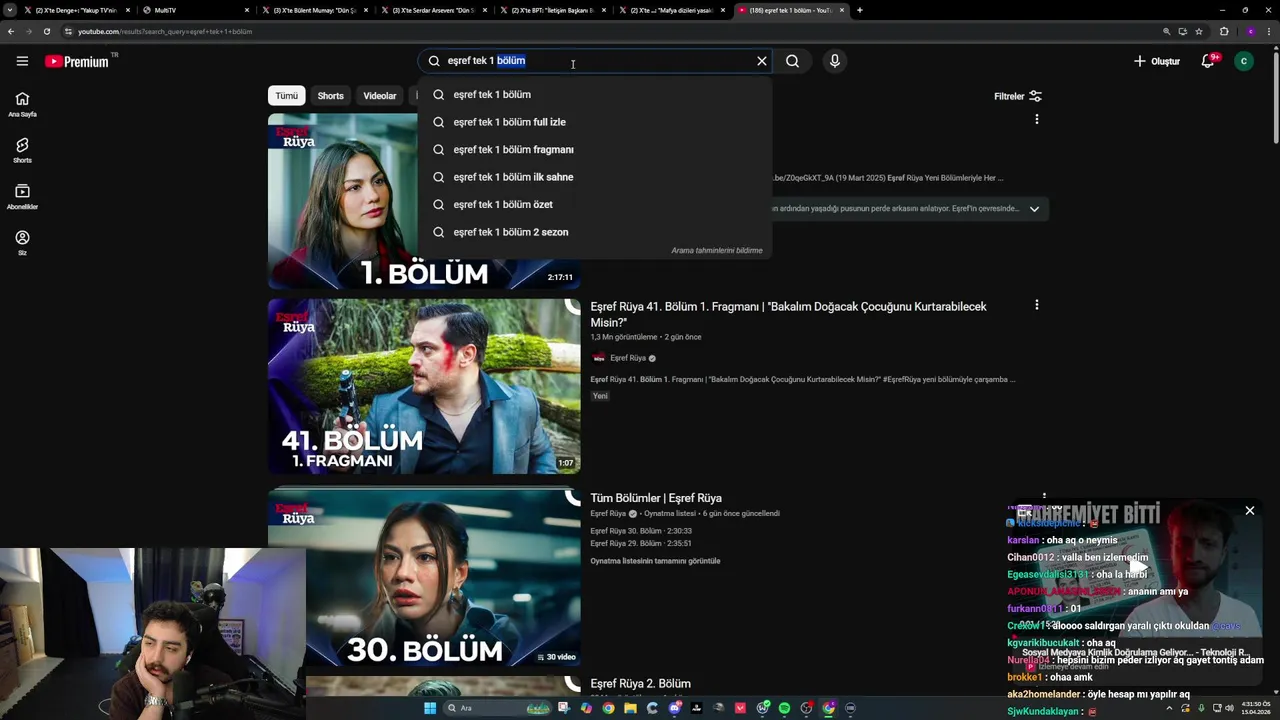Select the Shorts filter chip
The image size is (1280, 720).
click(330, 96)
